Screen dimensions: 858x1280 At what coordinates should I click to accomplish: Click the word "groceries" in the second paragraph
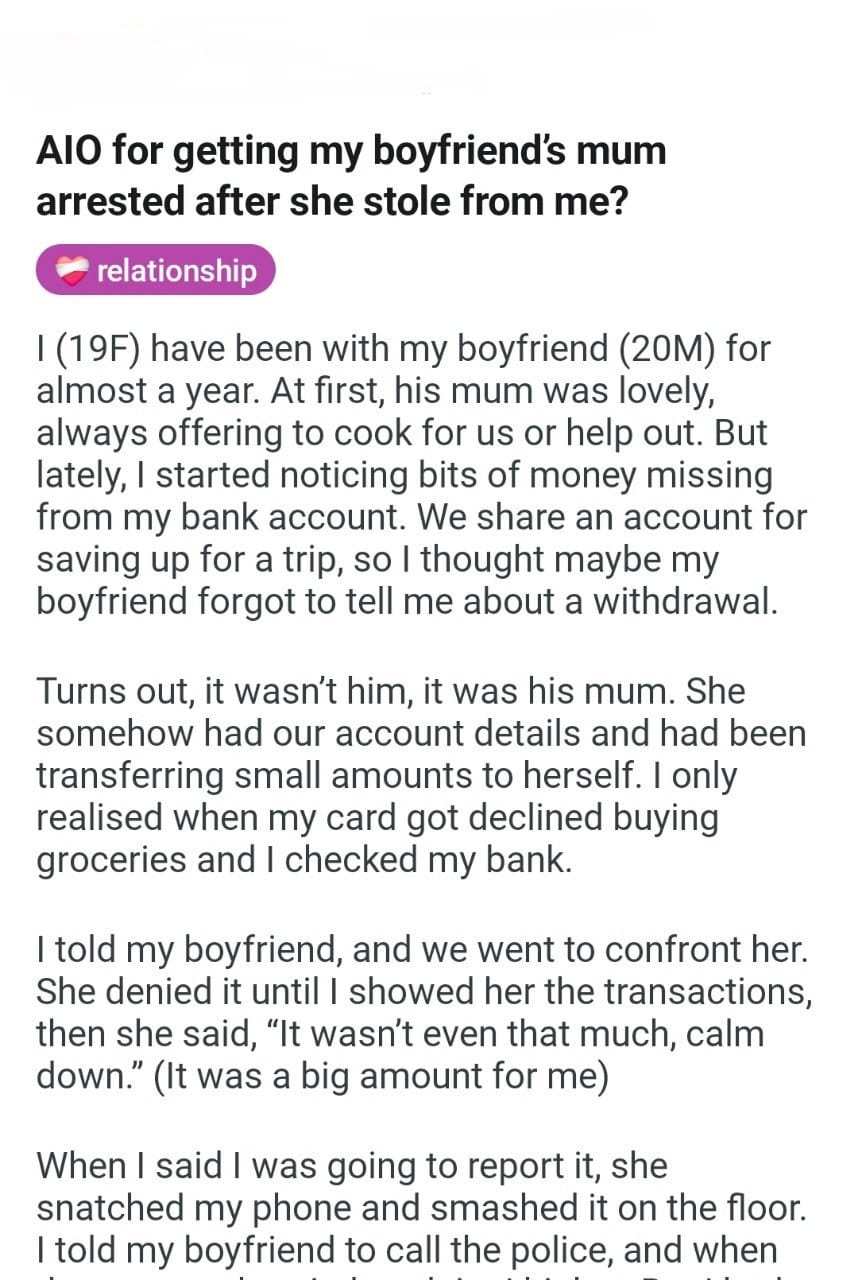pyautogui.click(x=111, y=860)
